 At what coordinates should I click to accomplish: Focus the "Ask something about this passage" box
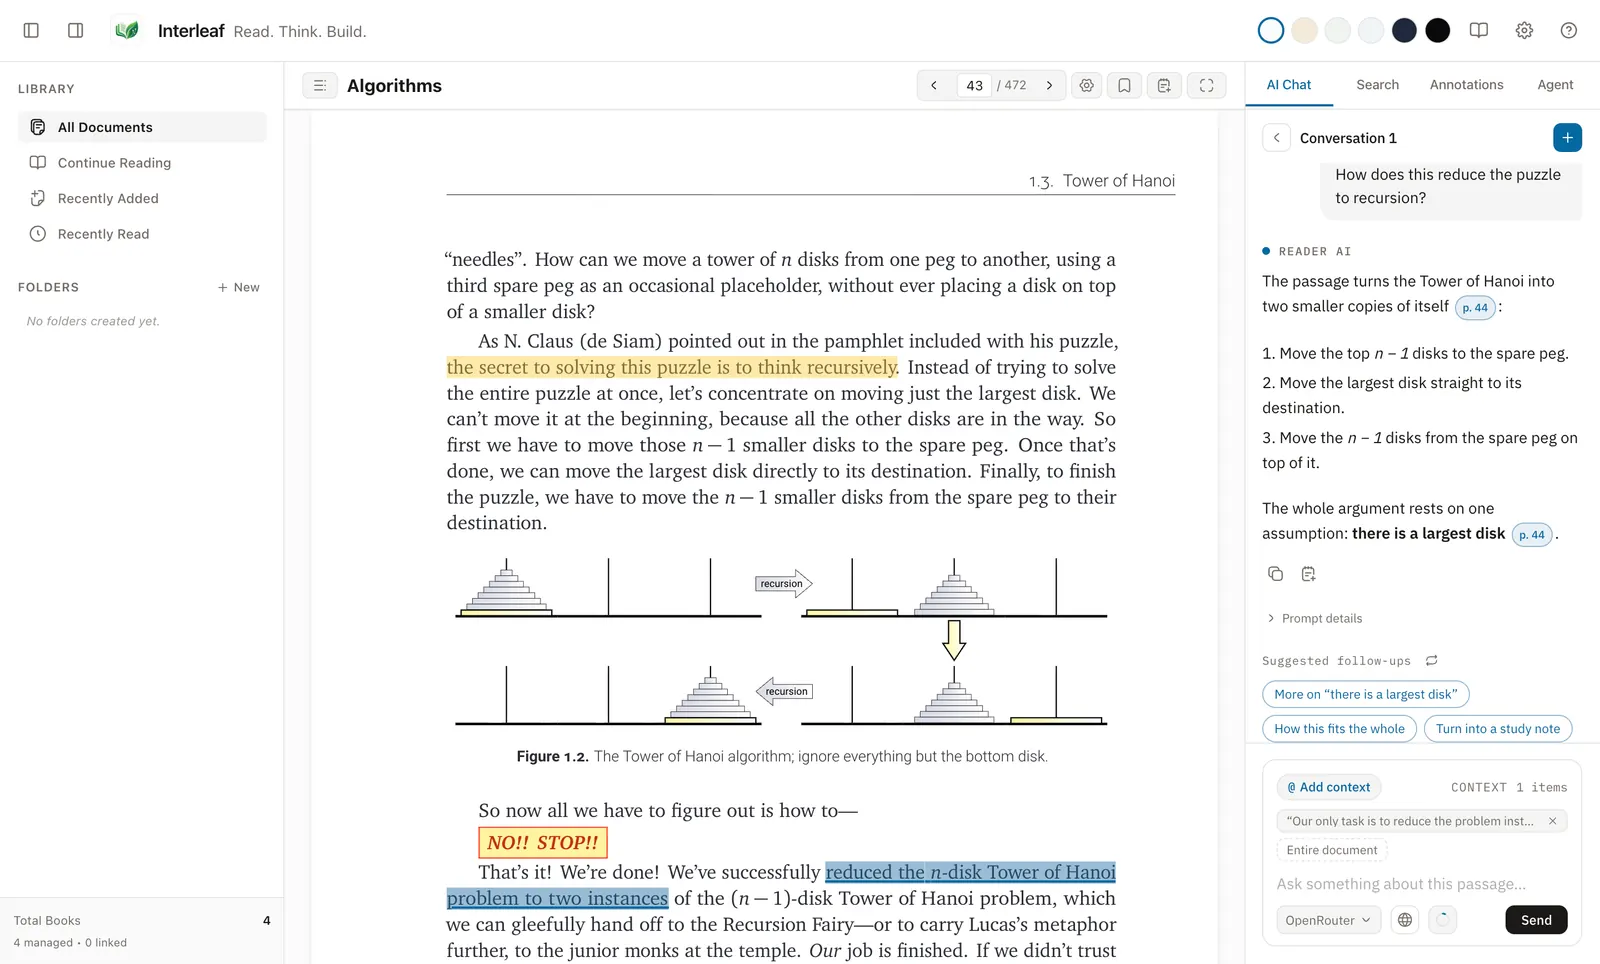click(x=1421, y=884)
